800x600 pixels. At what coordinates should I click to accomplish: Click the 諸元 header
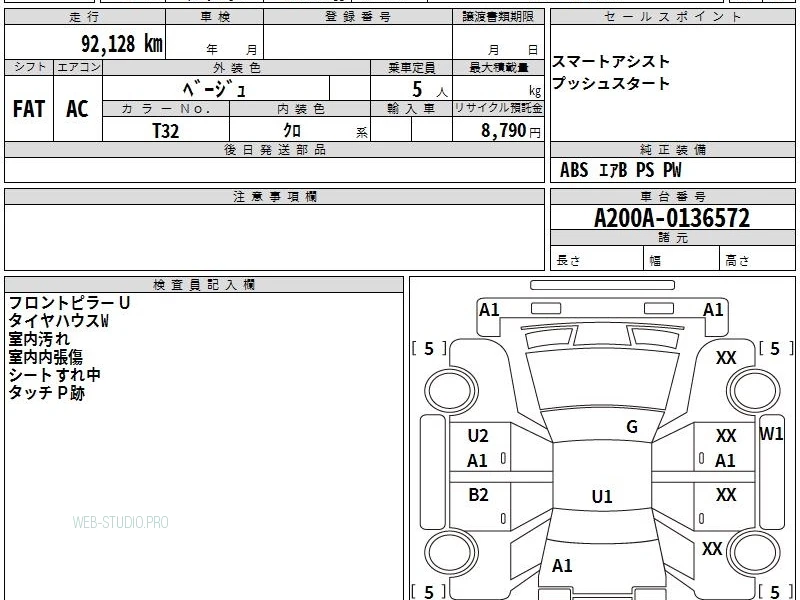(672, 238)
